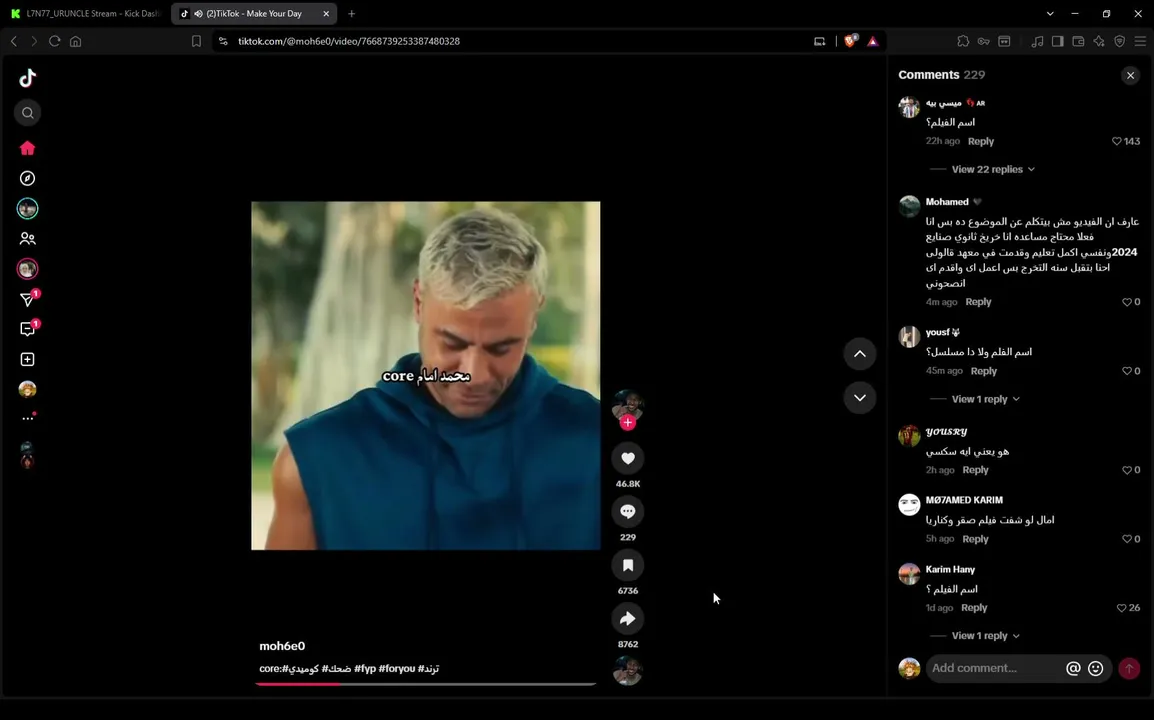The image size is (1154, 720).
Task: Like the comment with 143 likes
Action: (1116, 141)
